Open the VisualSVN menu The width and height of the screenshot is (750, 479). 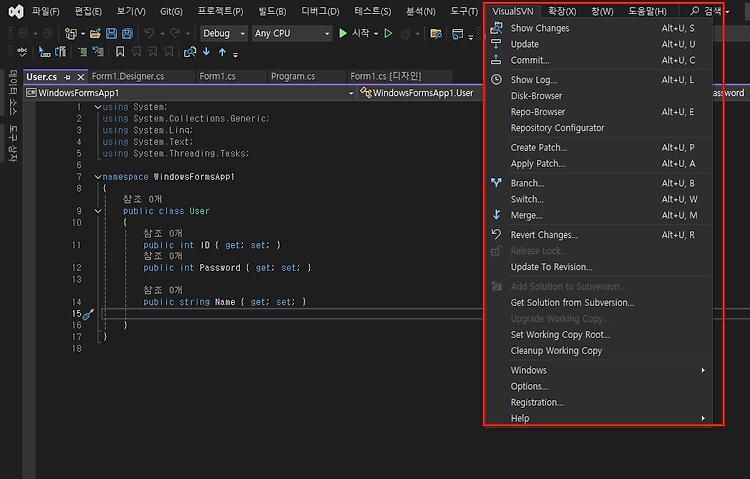(513, 11)
